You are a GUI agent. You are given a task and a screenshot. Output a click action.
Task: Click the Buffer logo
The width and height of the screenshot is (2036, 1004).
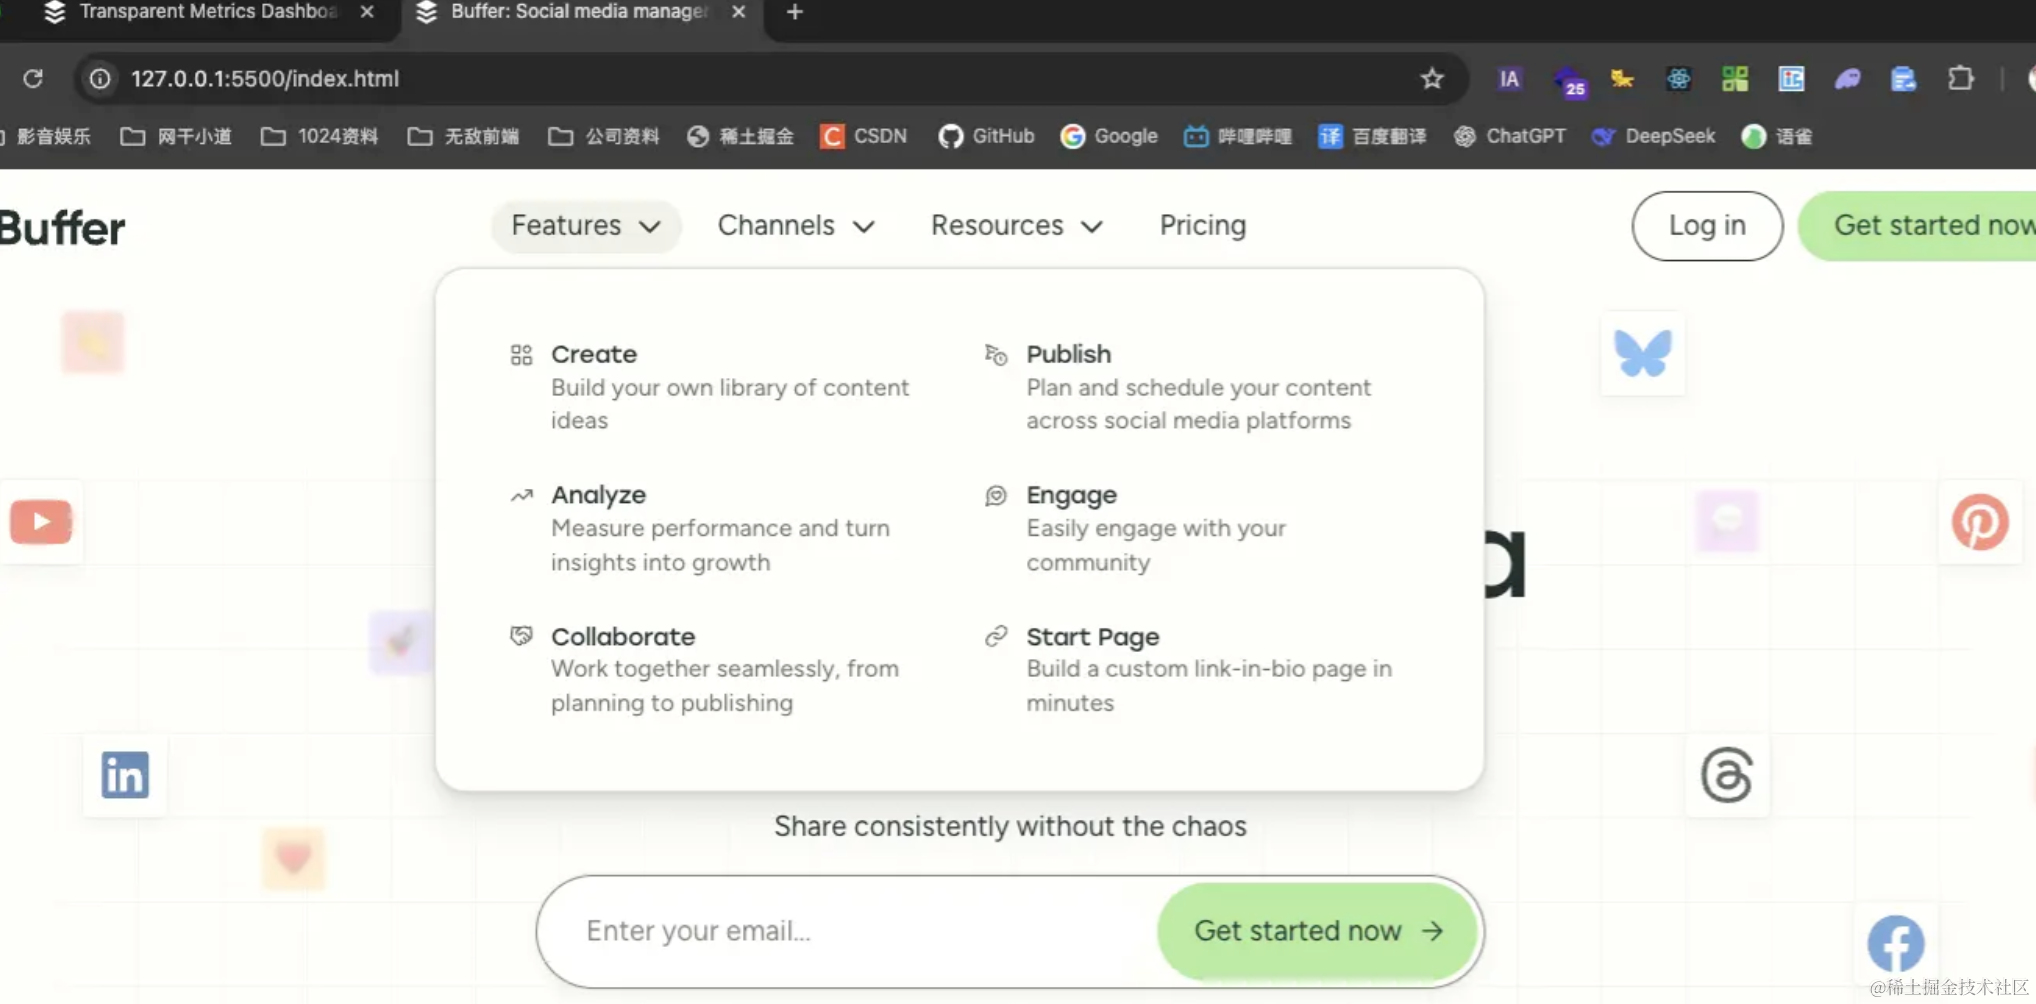(x=62, y=228)
